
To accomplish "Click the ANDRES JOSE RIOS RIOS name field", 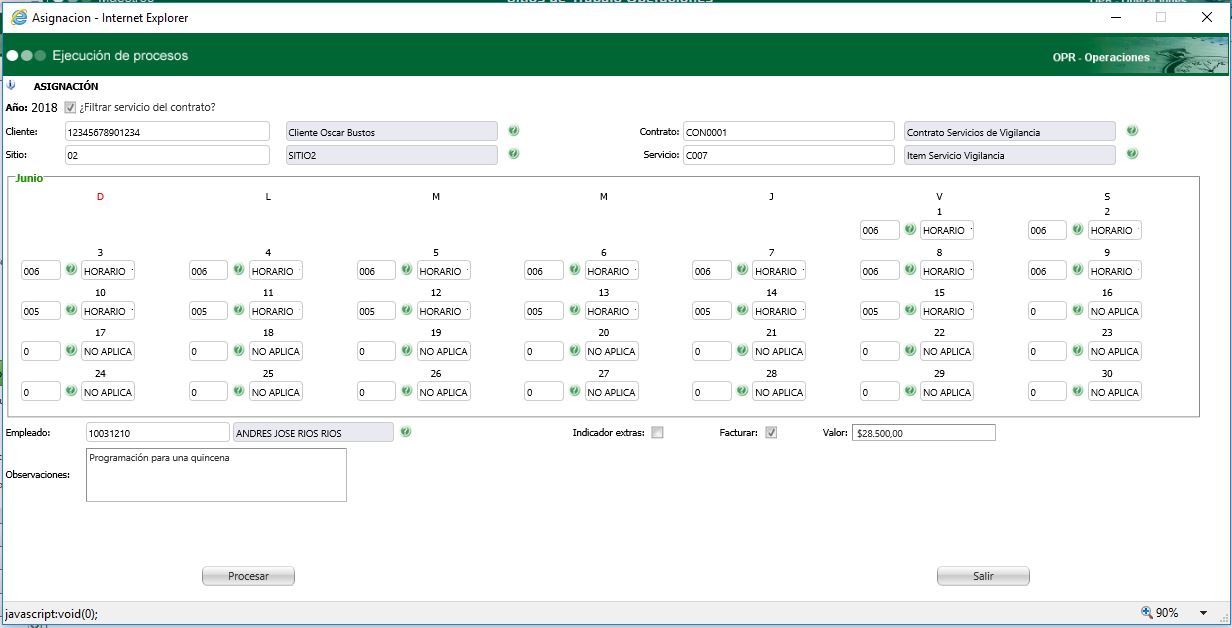I will pos(313,432).
